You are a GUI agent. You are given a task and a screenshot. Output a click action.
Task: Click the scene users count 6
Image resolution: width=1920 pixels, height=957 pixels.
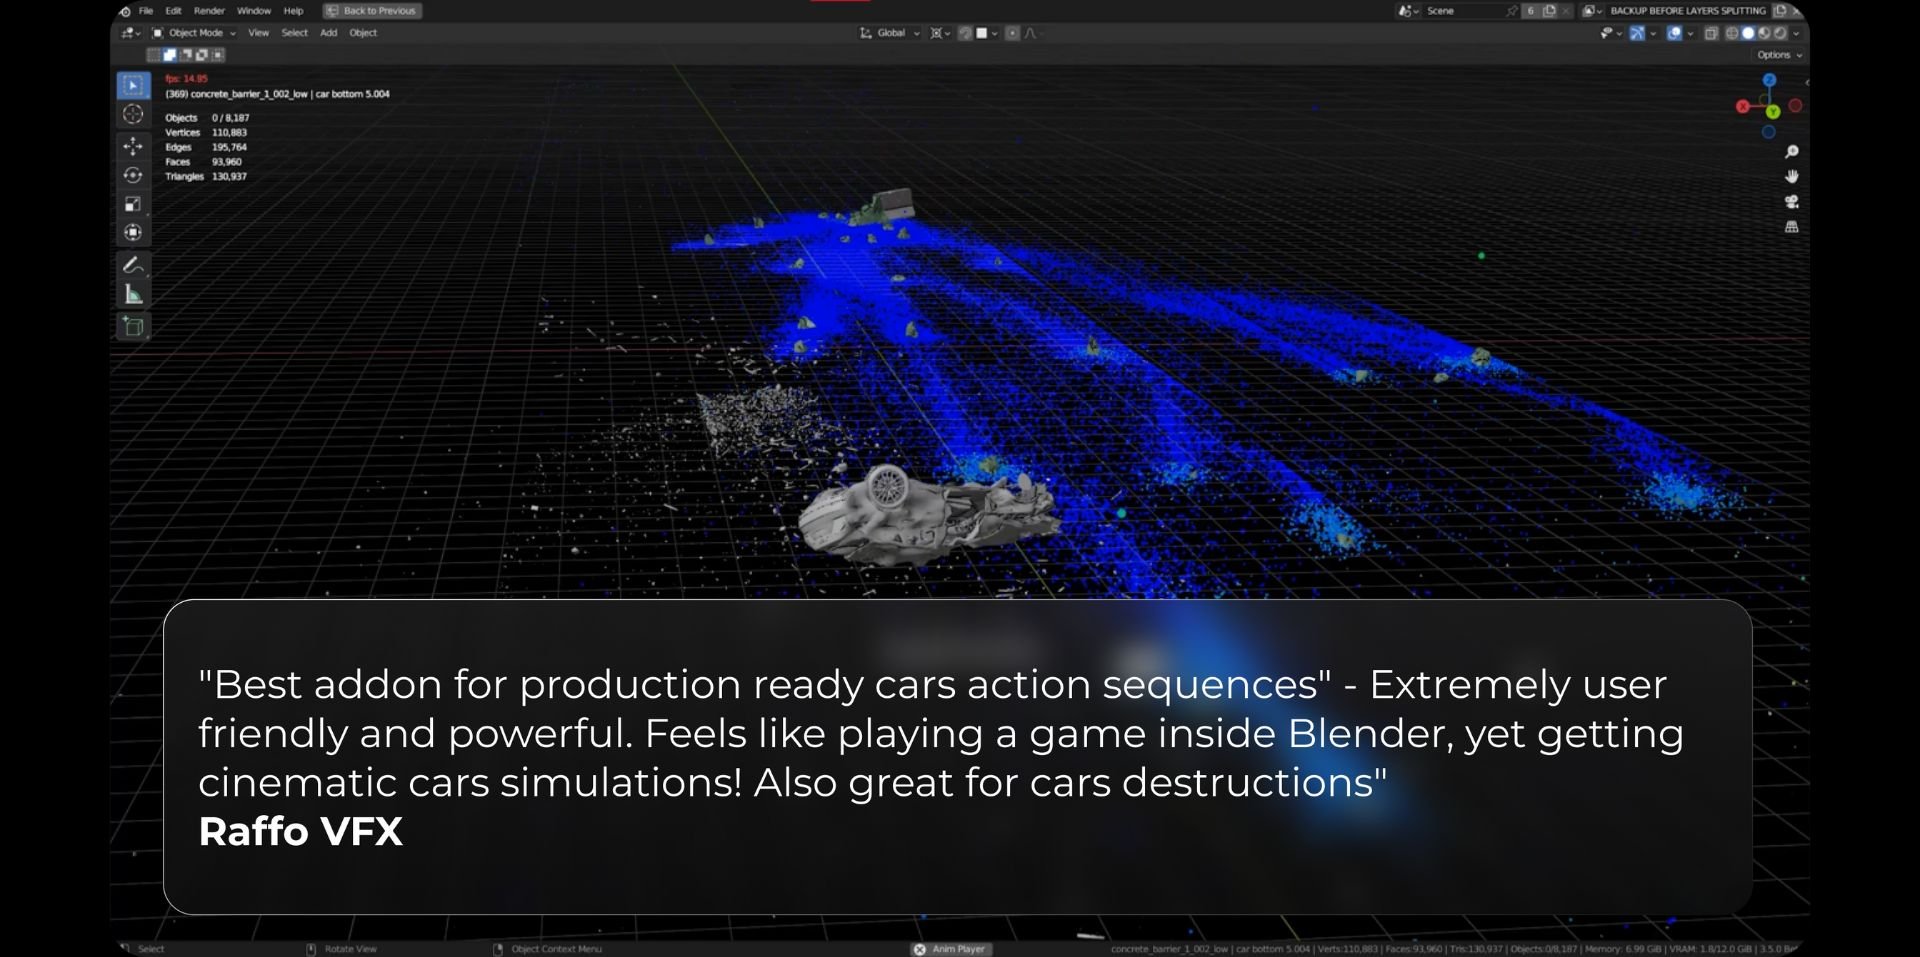pyautogui.click(x=1531, y=11)
